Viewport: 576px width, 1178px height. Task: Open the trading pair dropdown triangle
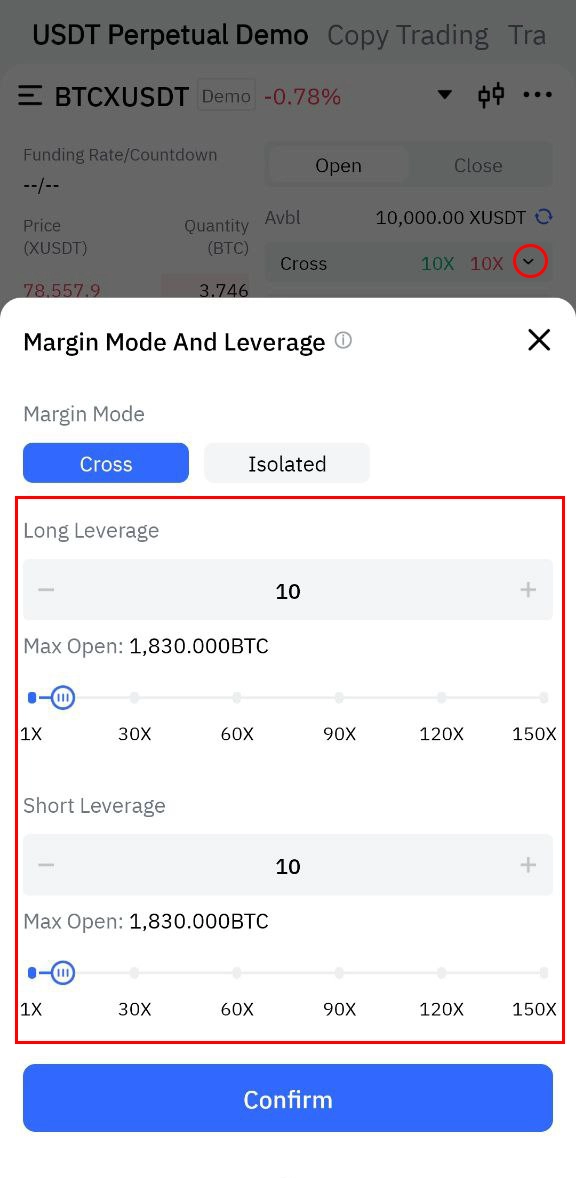(x=445, y=95)
